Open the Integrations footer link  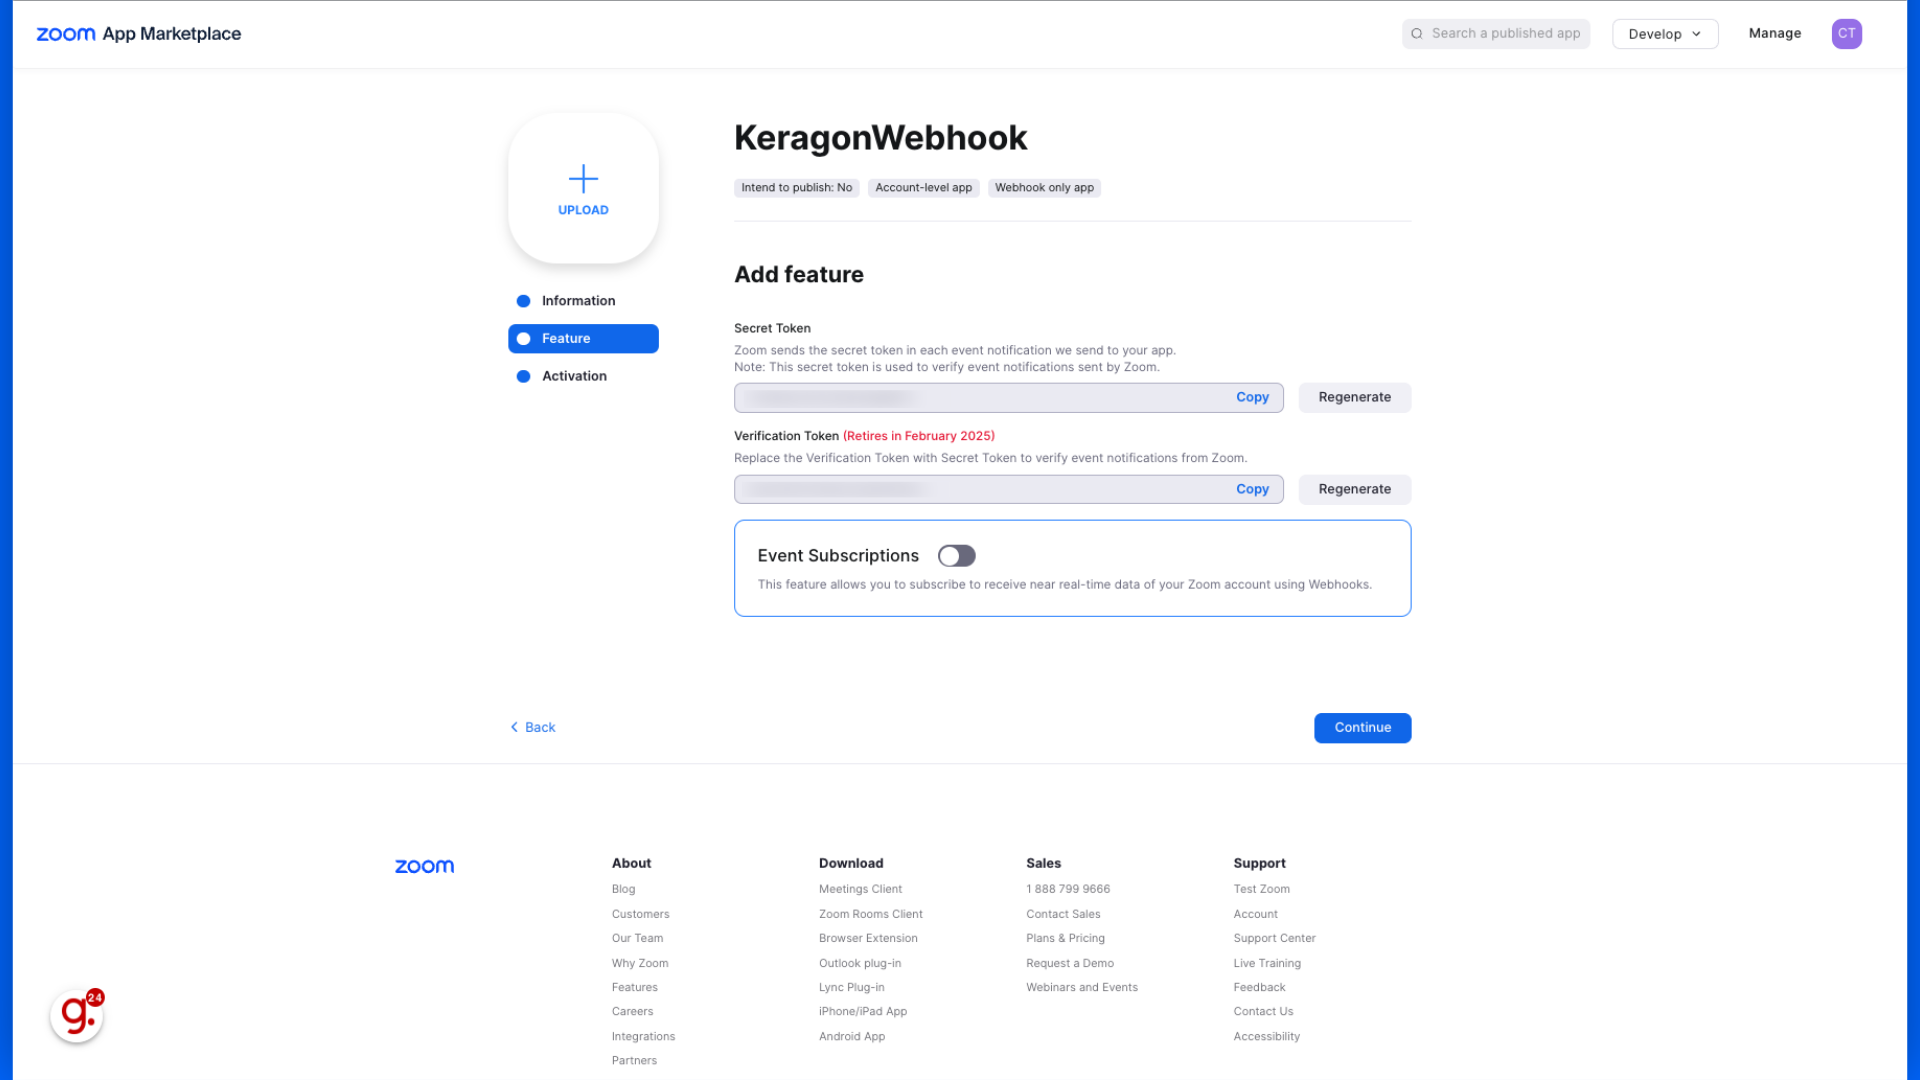pyautogui.click(x=643, y=1036)
